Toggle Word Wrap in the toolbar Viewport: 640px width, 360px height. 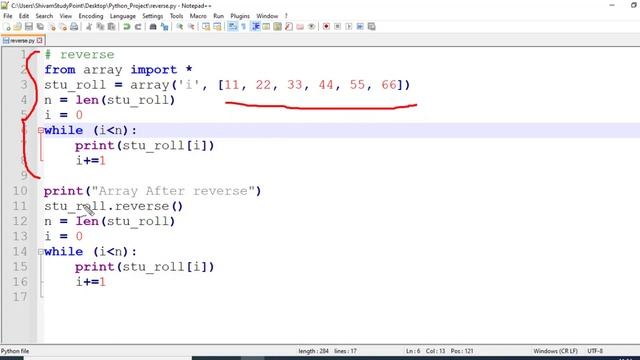pos(233,27)
